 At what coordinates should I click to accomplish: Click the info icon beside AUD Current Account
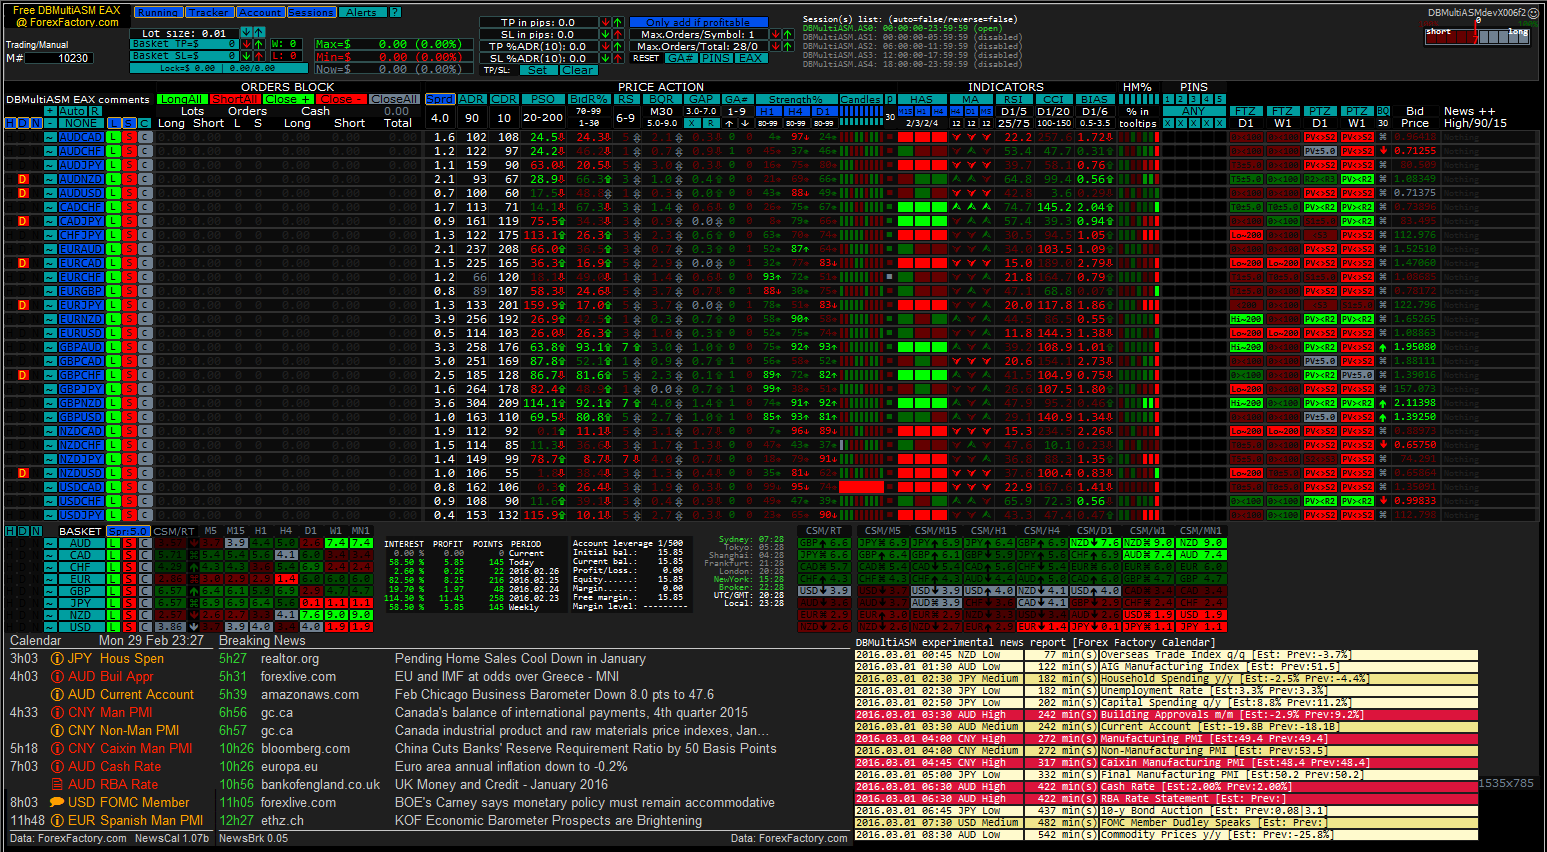(x=57, y=695)
